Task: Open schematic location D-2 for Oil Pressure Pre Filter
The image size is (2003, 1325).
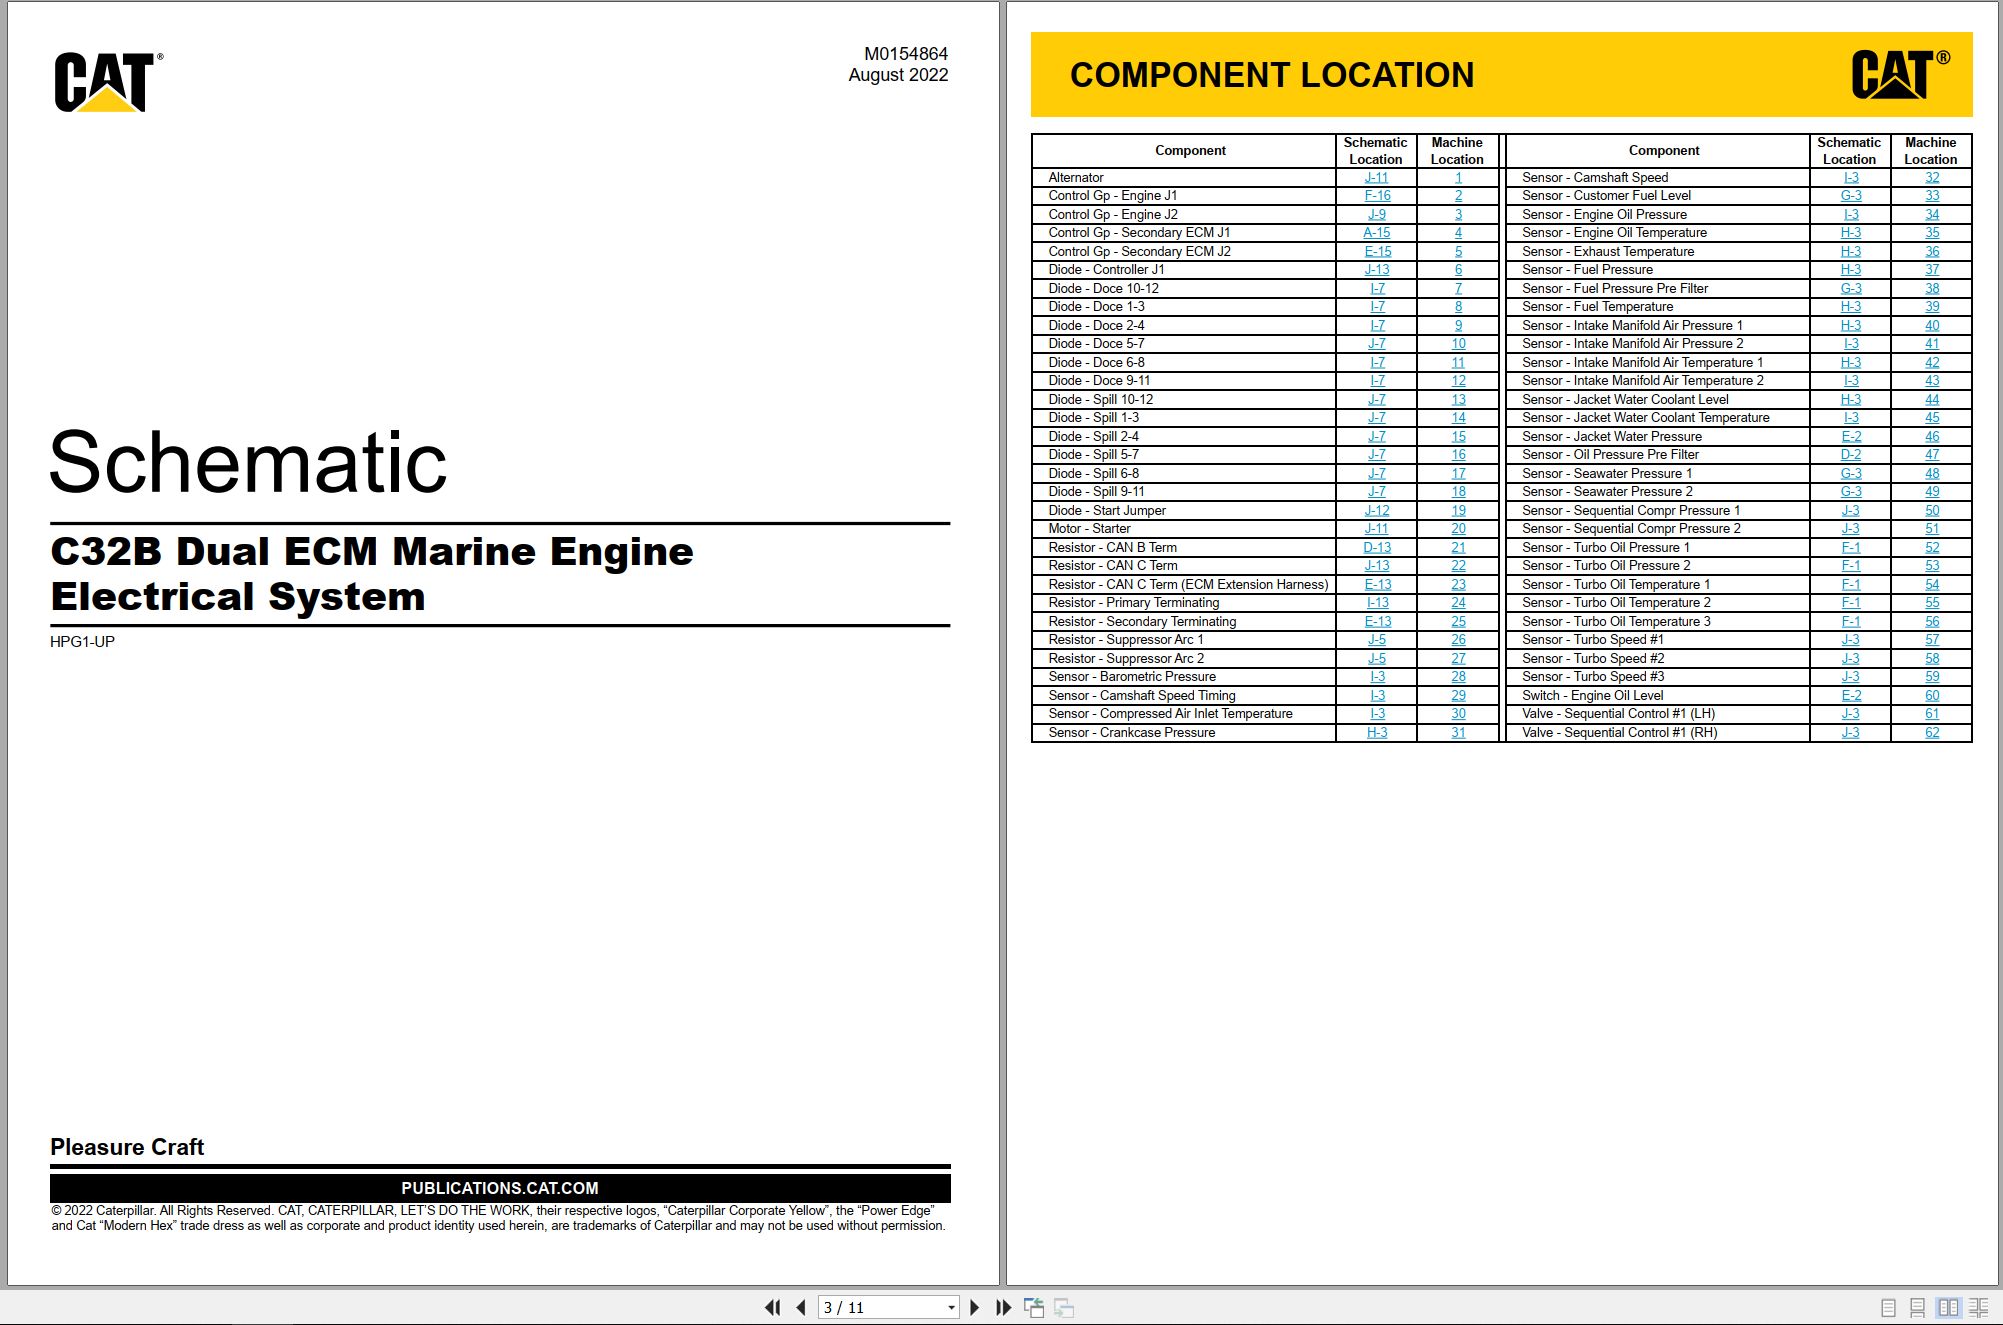Action: (1851, 455)
